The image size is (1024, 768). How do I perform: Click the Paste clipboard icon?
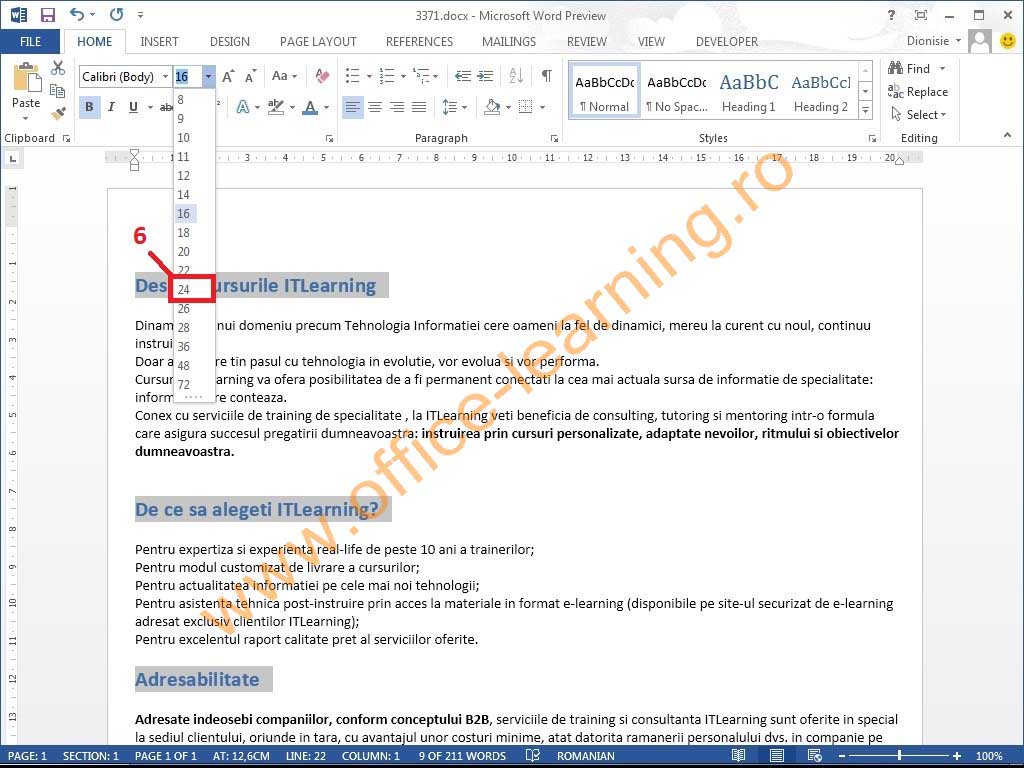27,78
